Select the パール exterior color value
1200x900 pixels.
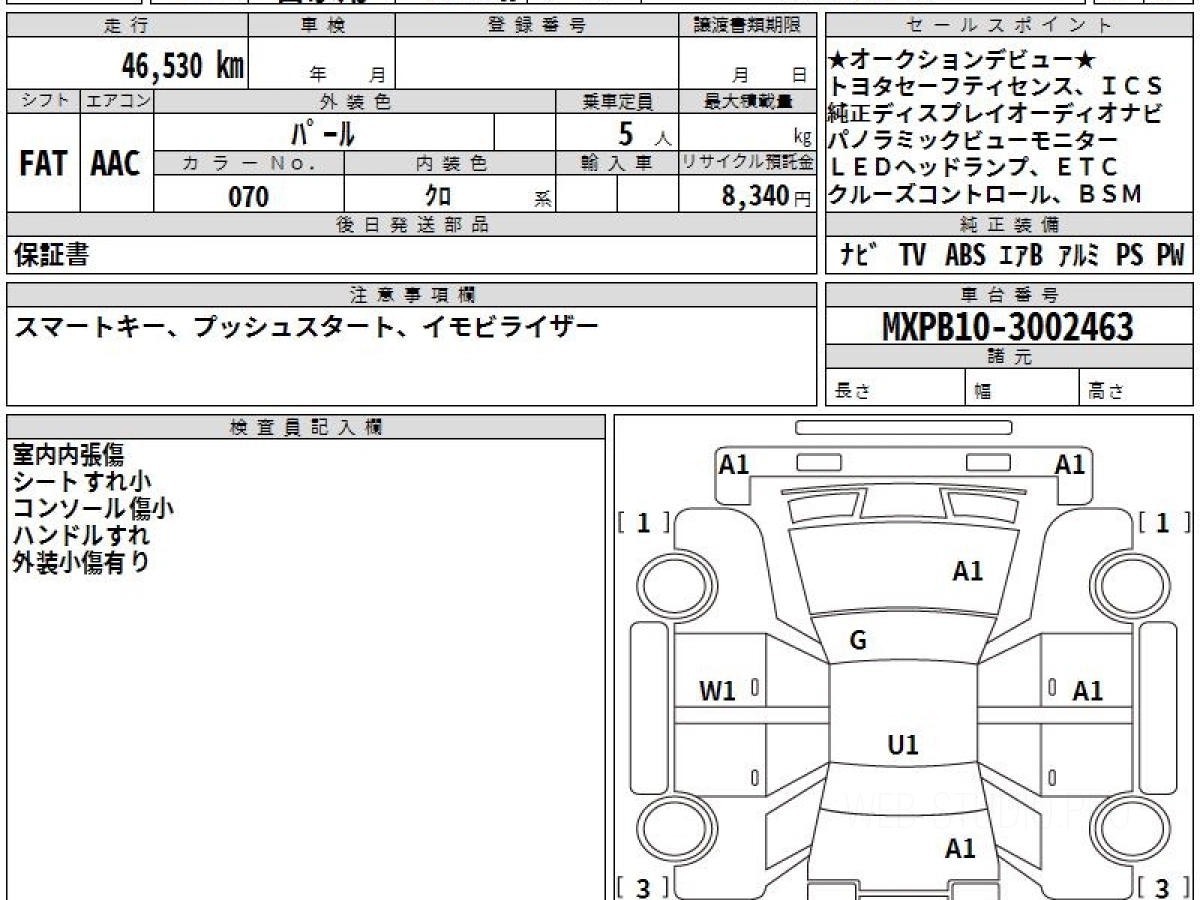pos(323,132)
